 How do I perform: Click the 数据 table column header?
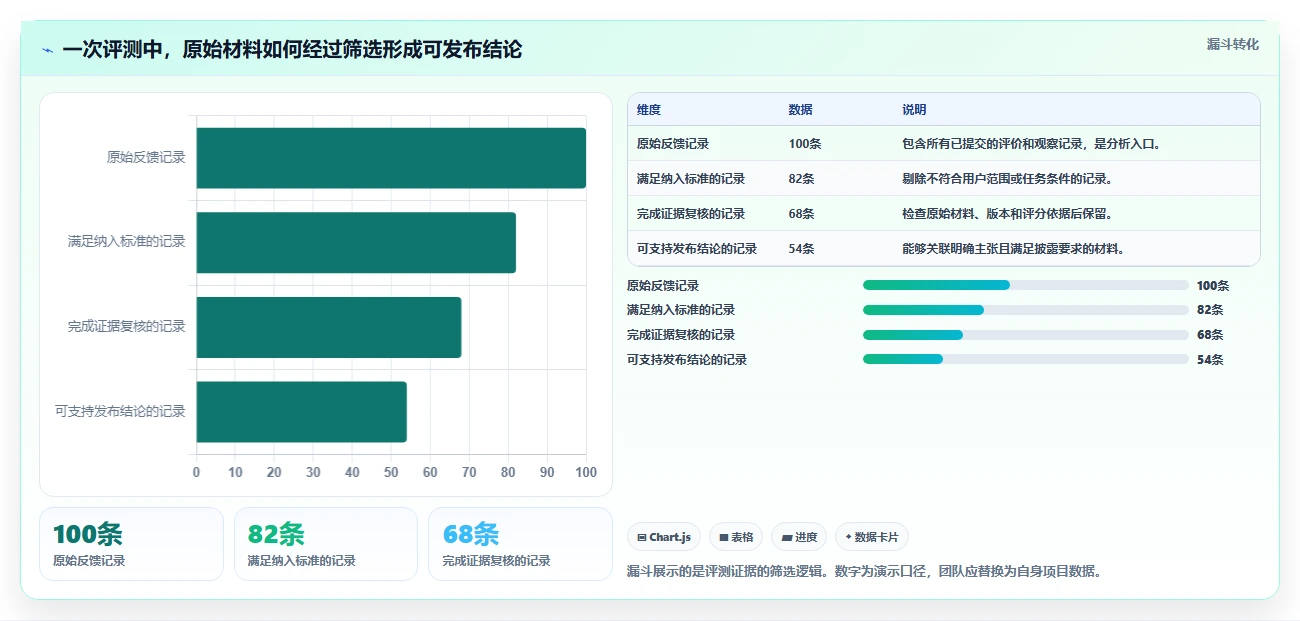(800, 110)
